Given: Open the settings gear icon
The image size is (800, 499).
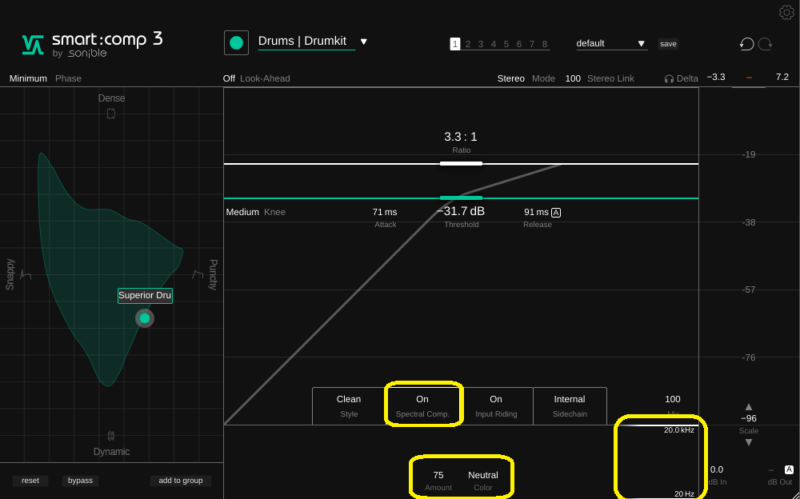Looking at the screenshot, I should 786,12.
